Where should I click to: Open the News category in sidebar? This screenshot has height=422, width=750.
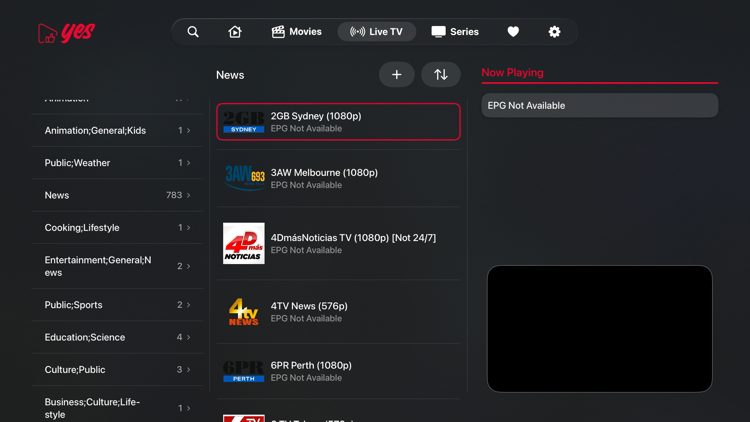point(118,195)
